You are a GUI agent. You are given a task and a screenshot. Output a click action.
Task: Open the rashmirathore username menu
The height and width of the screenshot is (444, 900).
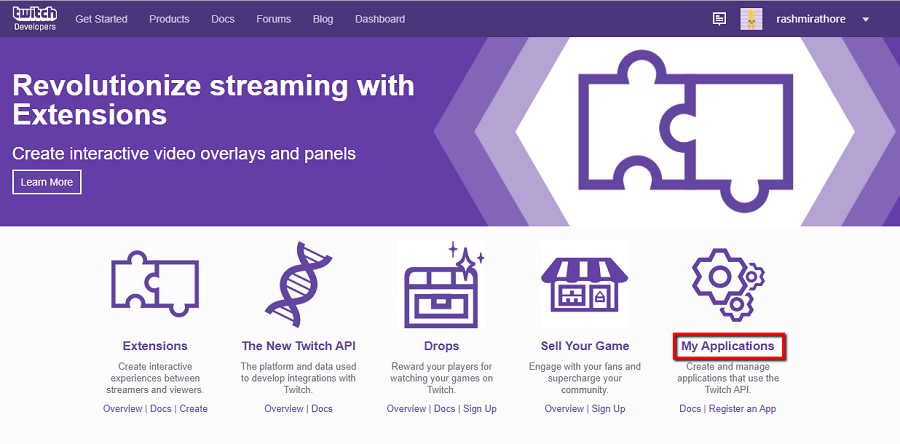[x=810, y=19]
